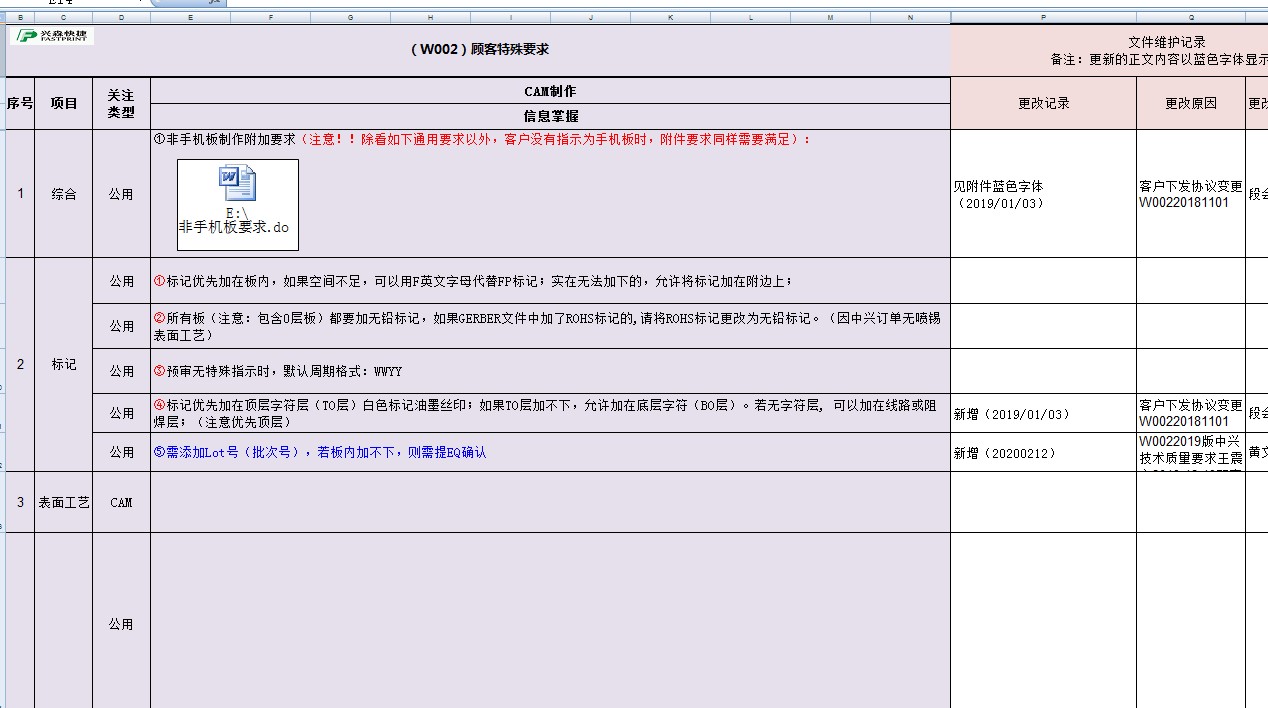Select the 标记 project cell
The width and height of the screenshot is (1268, 708).
point(64,364)
